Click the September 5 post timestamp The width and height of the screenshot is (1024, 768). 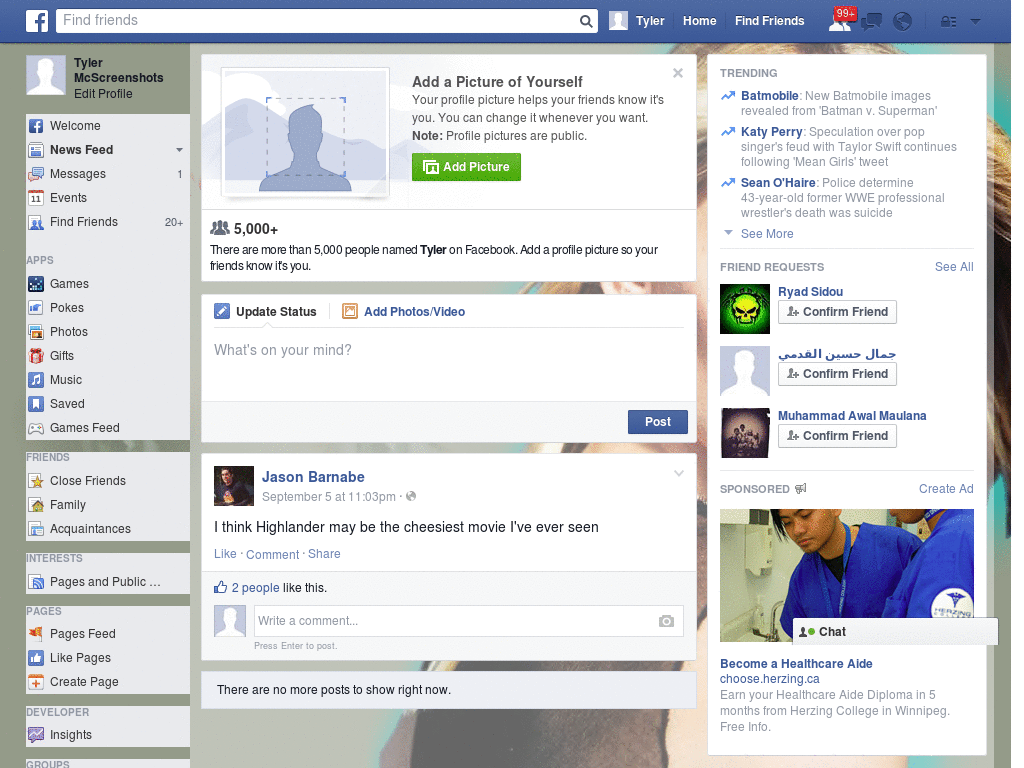click(328, 497)
